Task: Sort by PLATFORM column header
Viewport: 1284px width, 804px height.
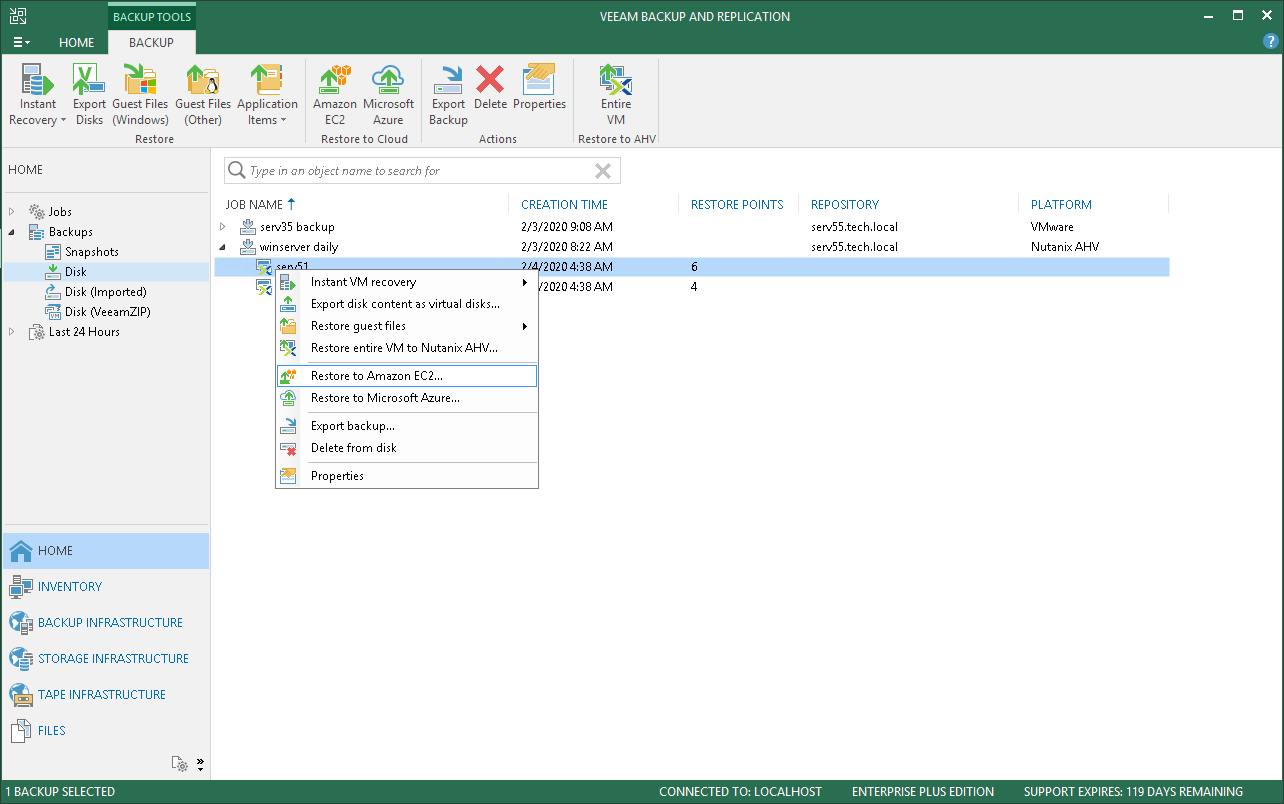Action: [1061, 205]
